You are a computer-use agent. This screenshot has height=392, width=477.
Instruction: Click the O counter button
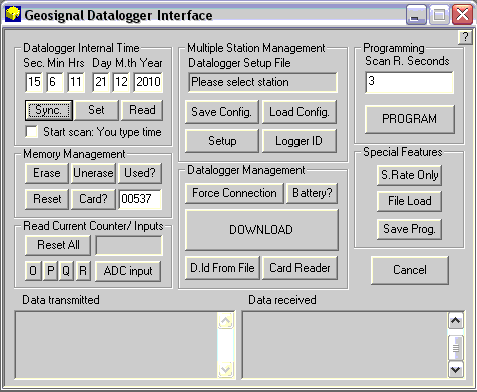coord(33,271)
